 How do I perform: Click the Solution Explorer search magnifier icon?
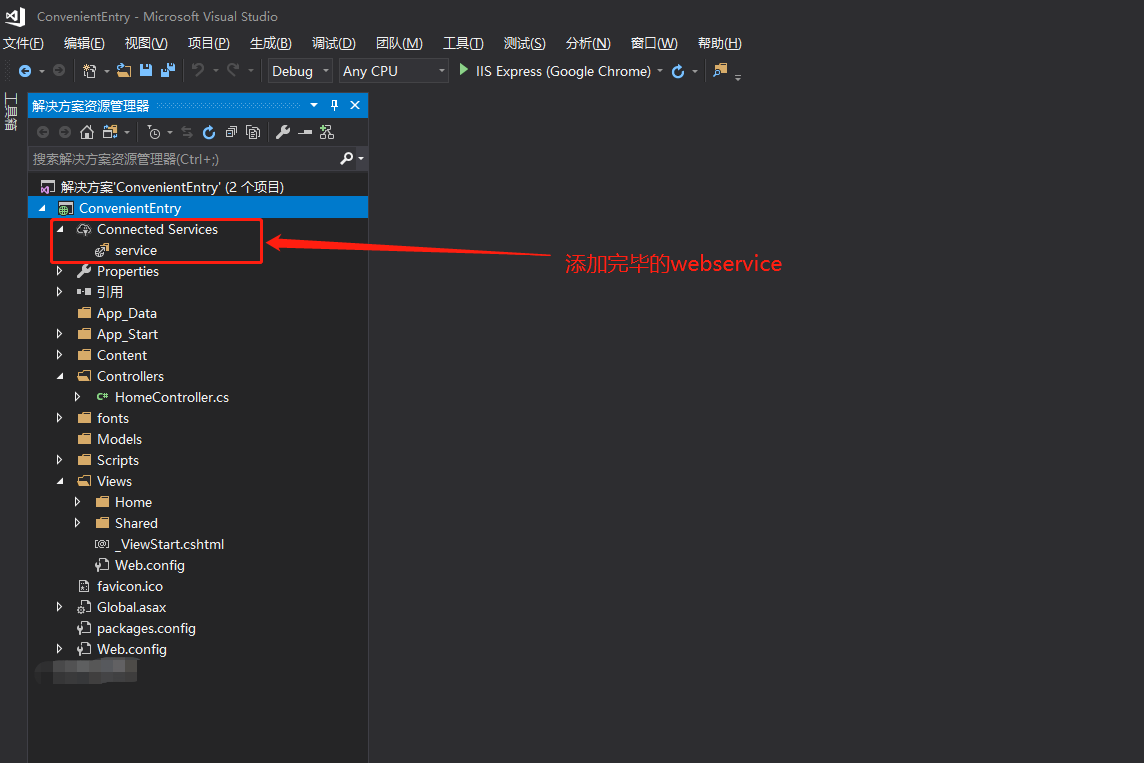coord(347,158)
